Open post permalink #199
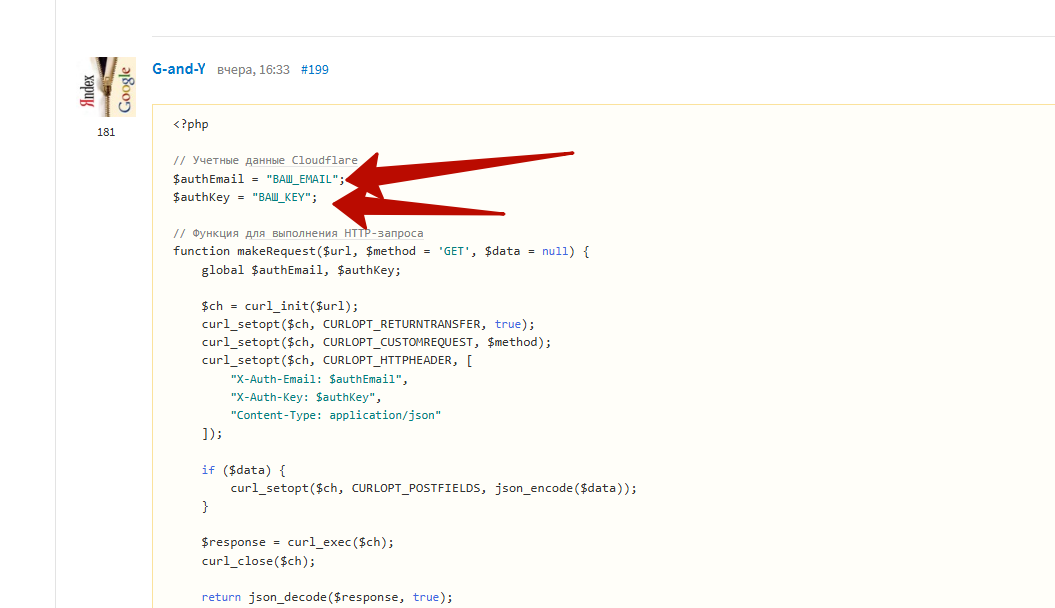This screenshot has width=1055, height=608. point(314,69)
